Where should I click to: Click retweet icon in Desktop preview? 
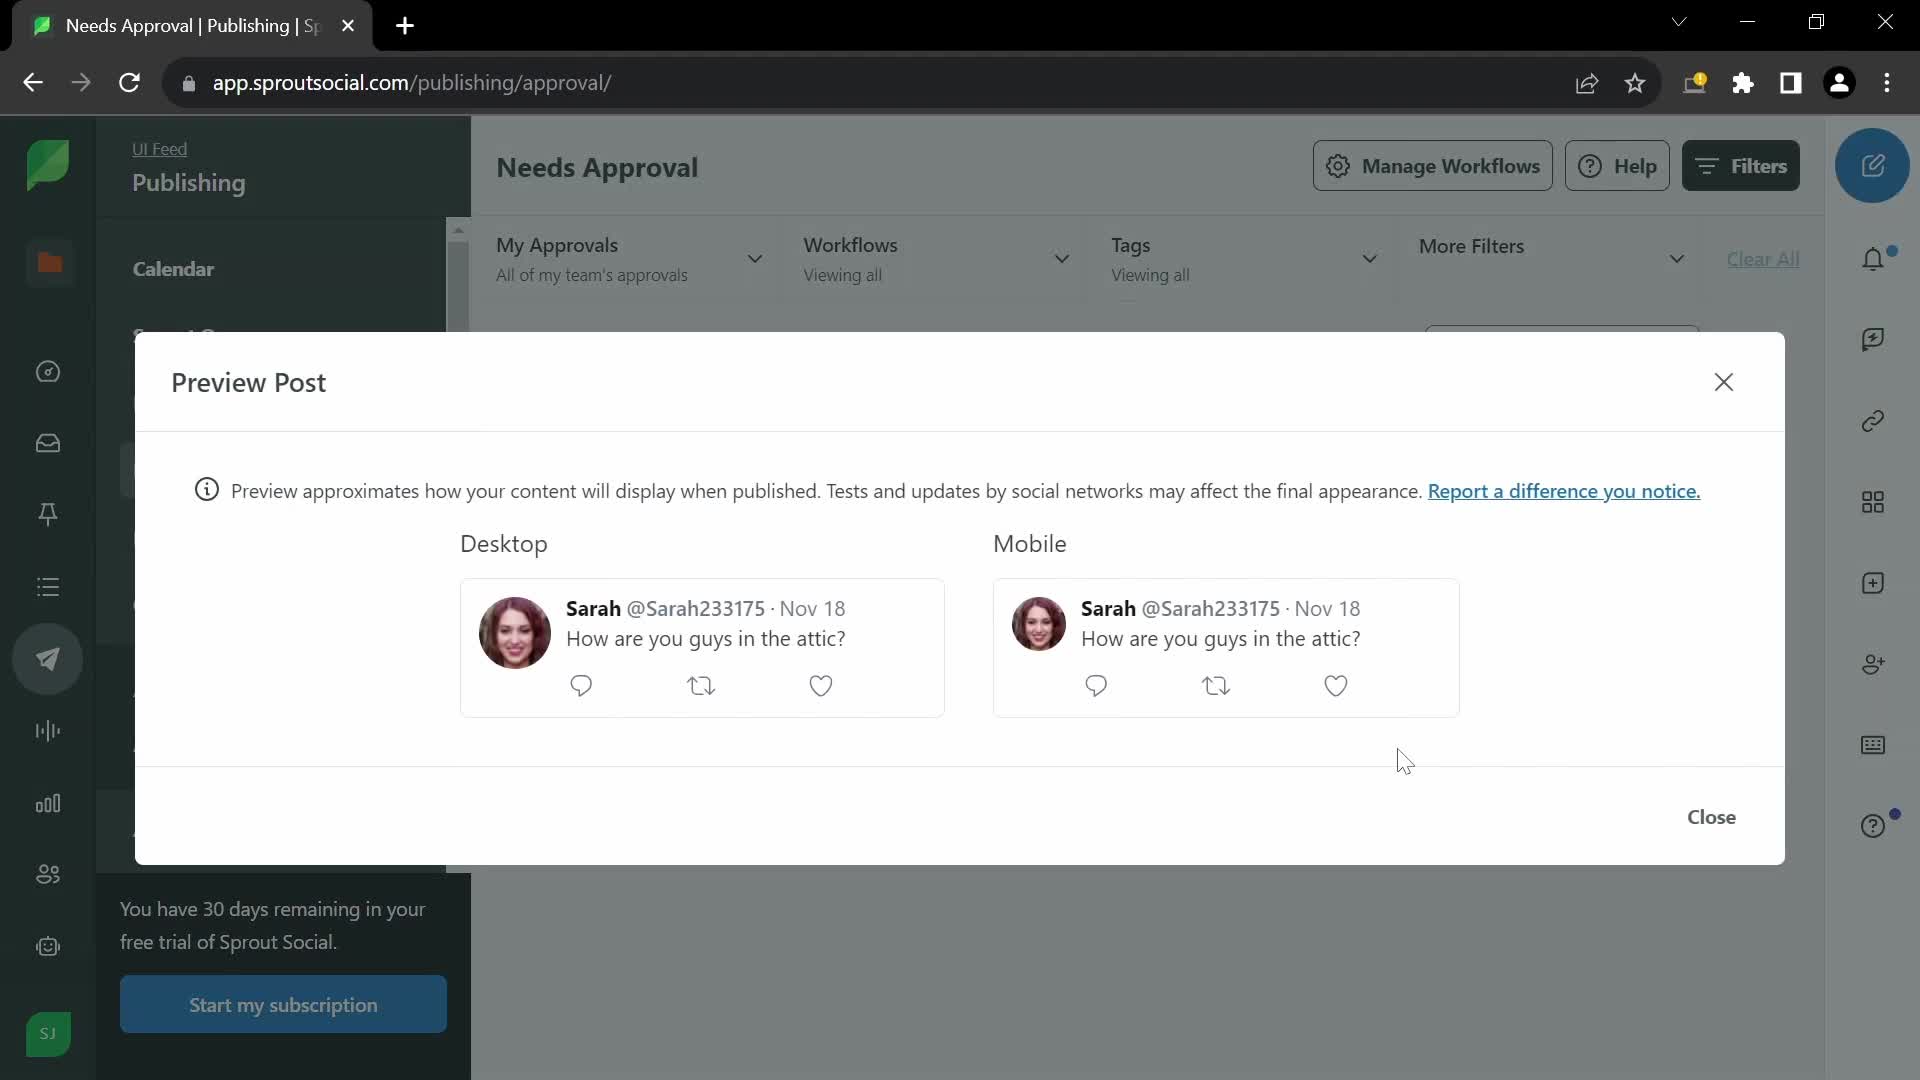[x=701, y=686]
